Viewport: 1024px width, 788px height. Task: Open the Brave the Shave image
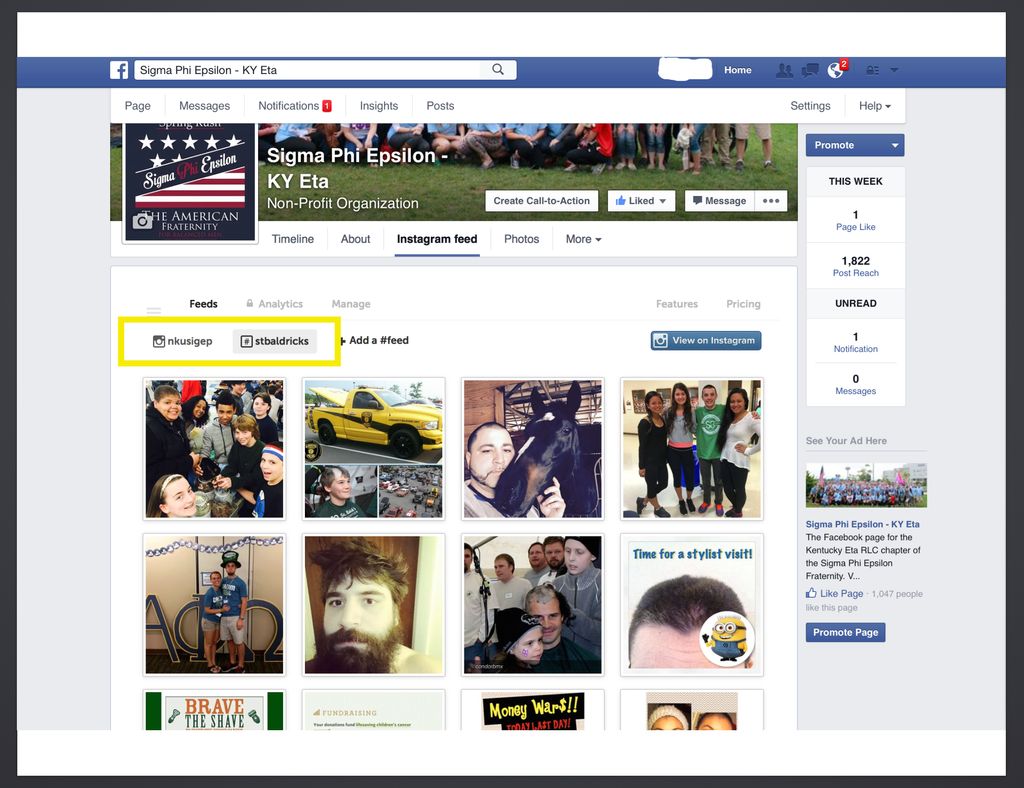[x=214, y=710]
